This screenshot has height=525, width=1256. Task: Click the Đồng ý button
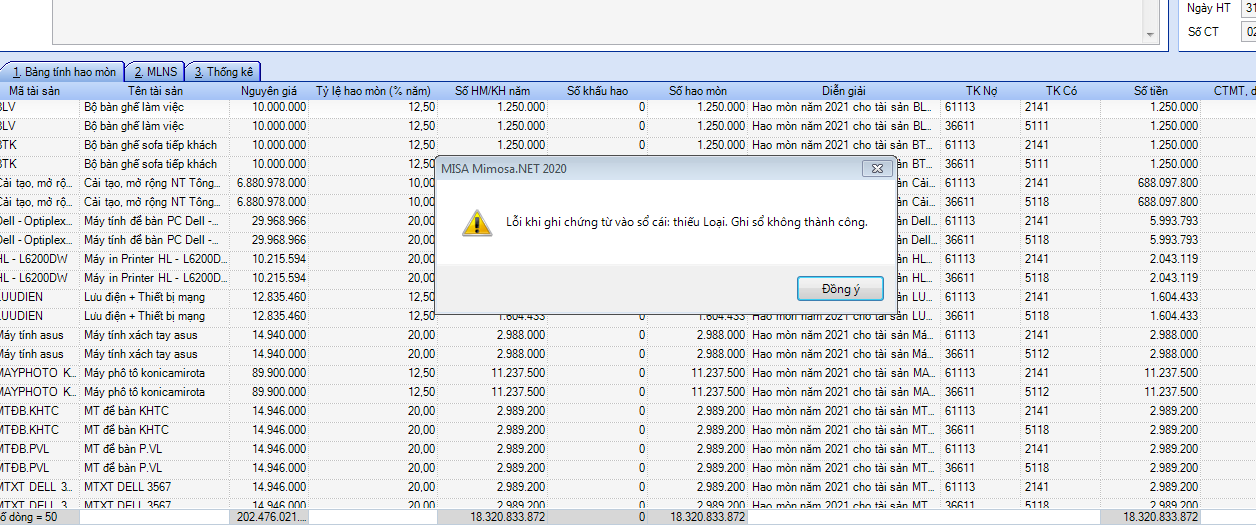[x=840, y=288]
